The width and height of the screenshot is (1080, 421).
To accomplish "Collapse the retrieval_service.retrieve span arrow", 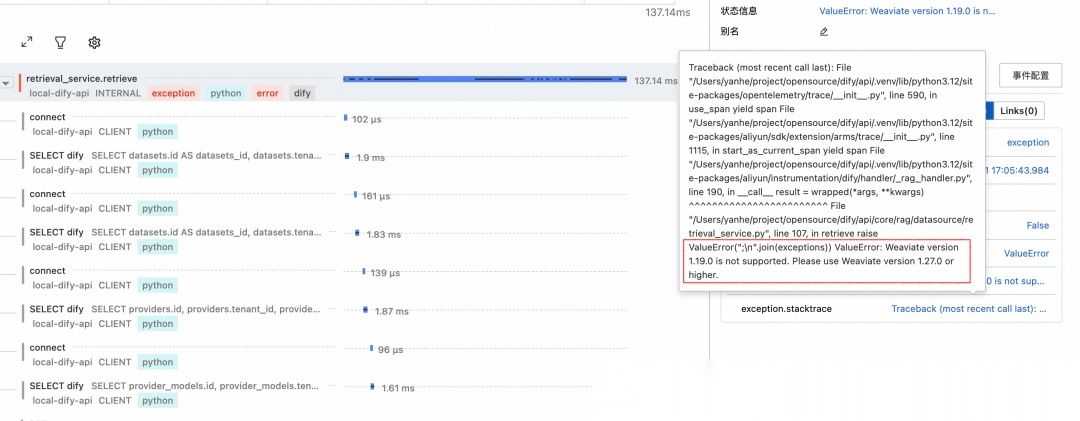I will 6,83.
